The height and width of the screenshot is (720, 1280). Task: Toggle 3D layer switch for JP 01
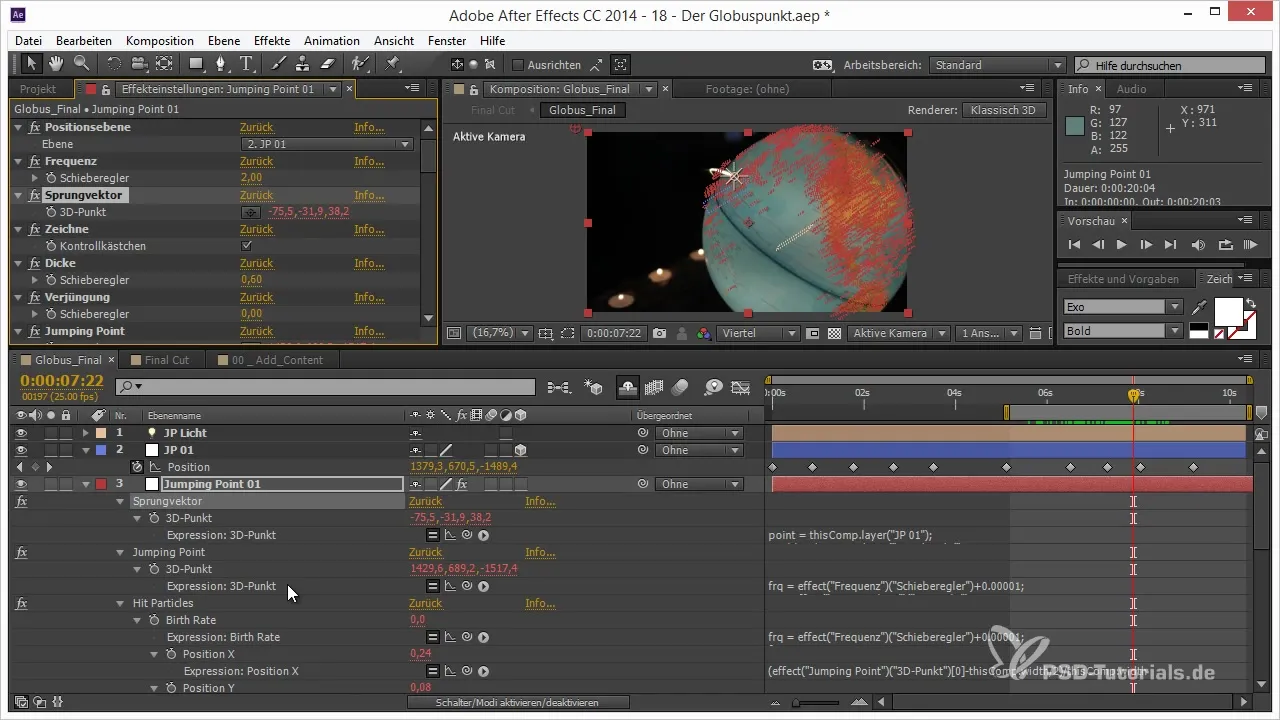(x=521, y=450)
